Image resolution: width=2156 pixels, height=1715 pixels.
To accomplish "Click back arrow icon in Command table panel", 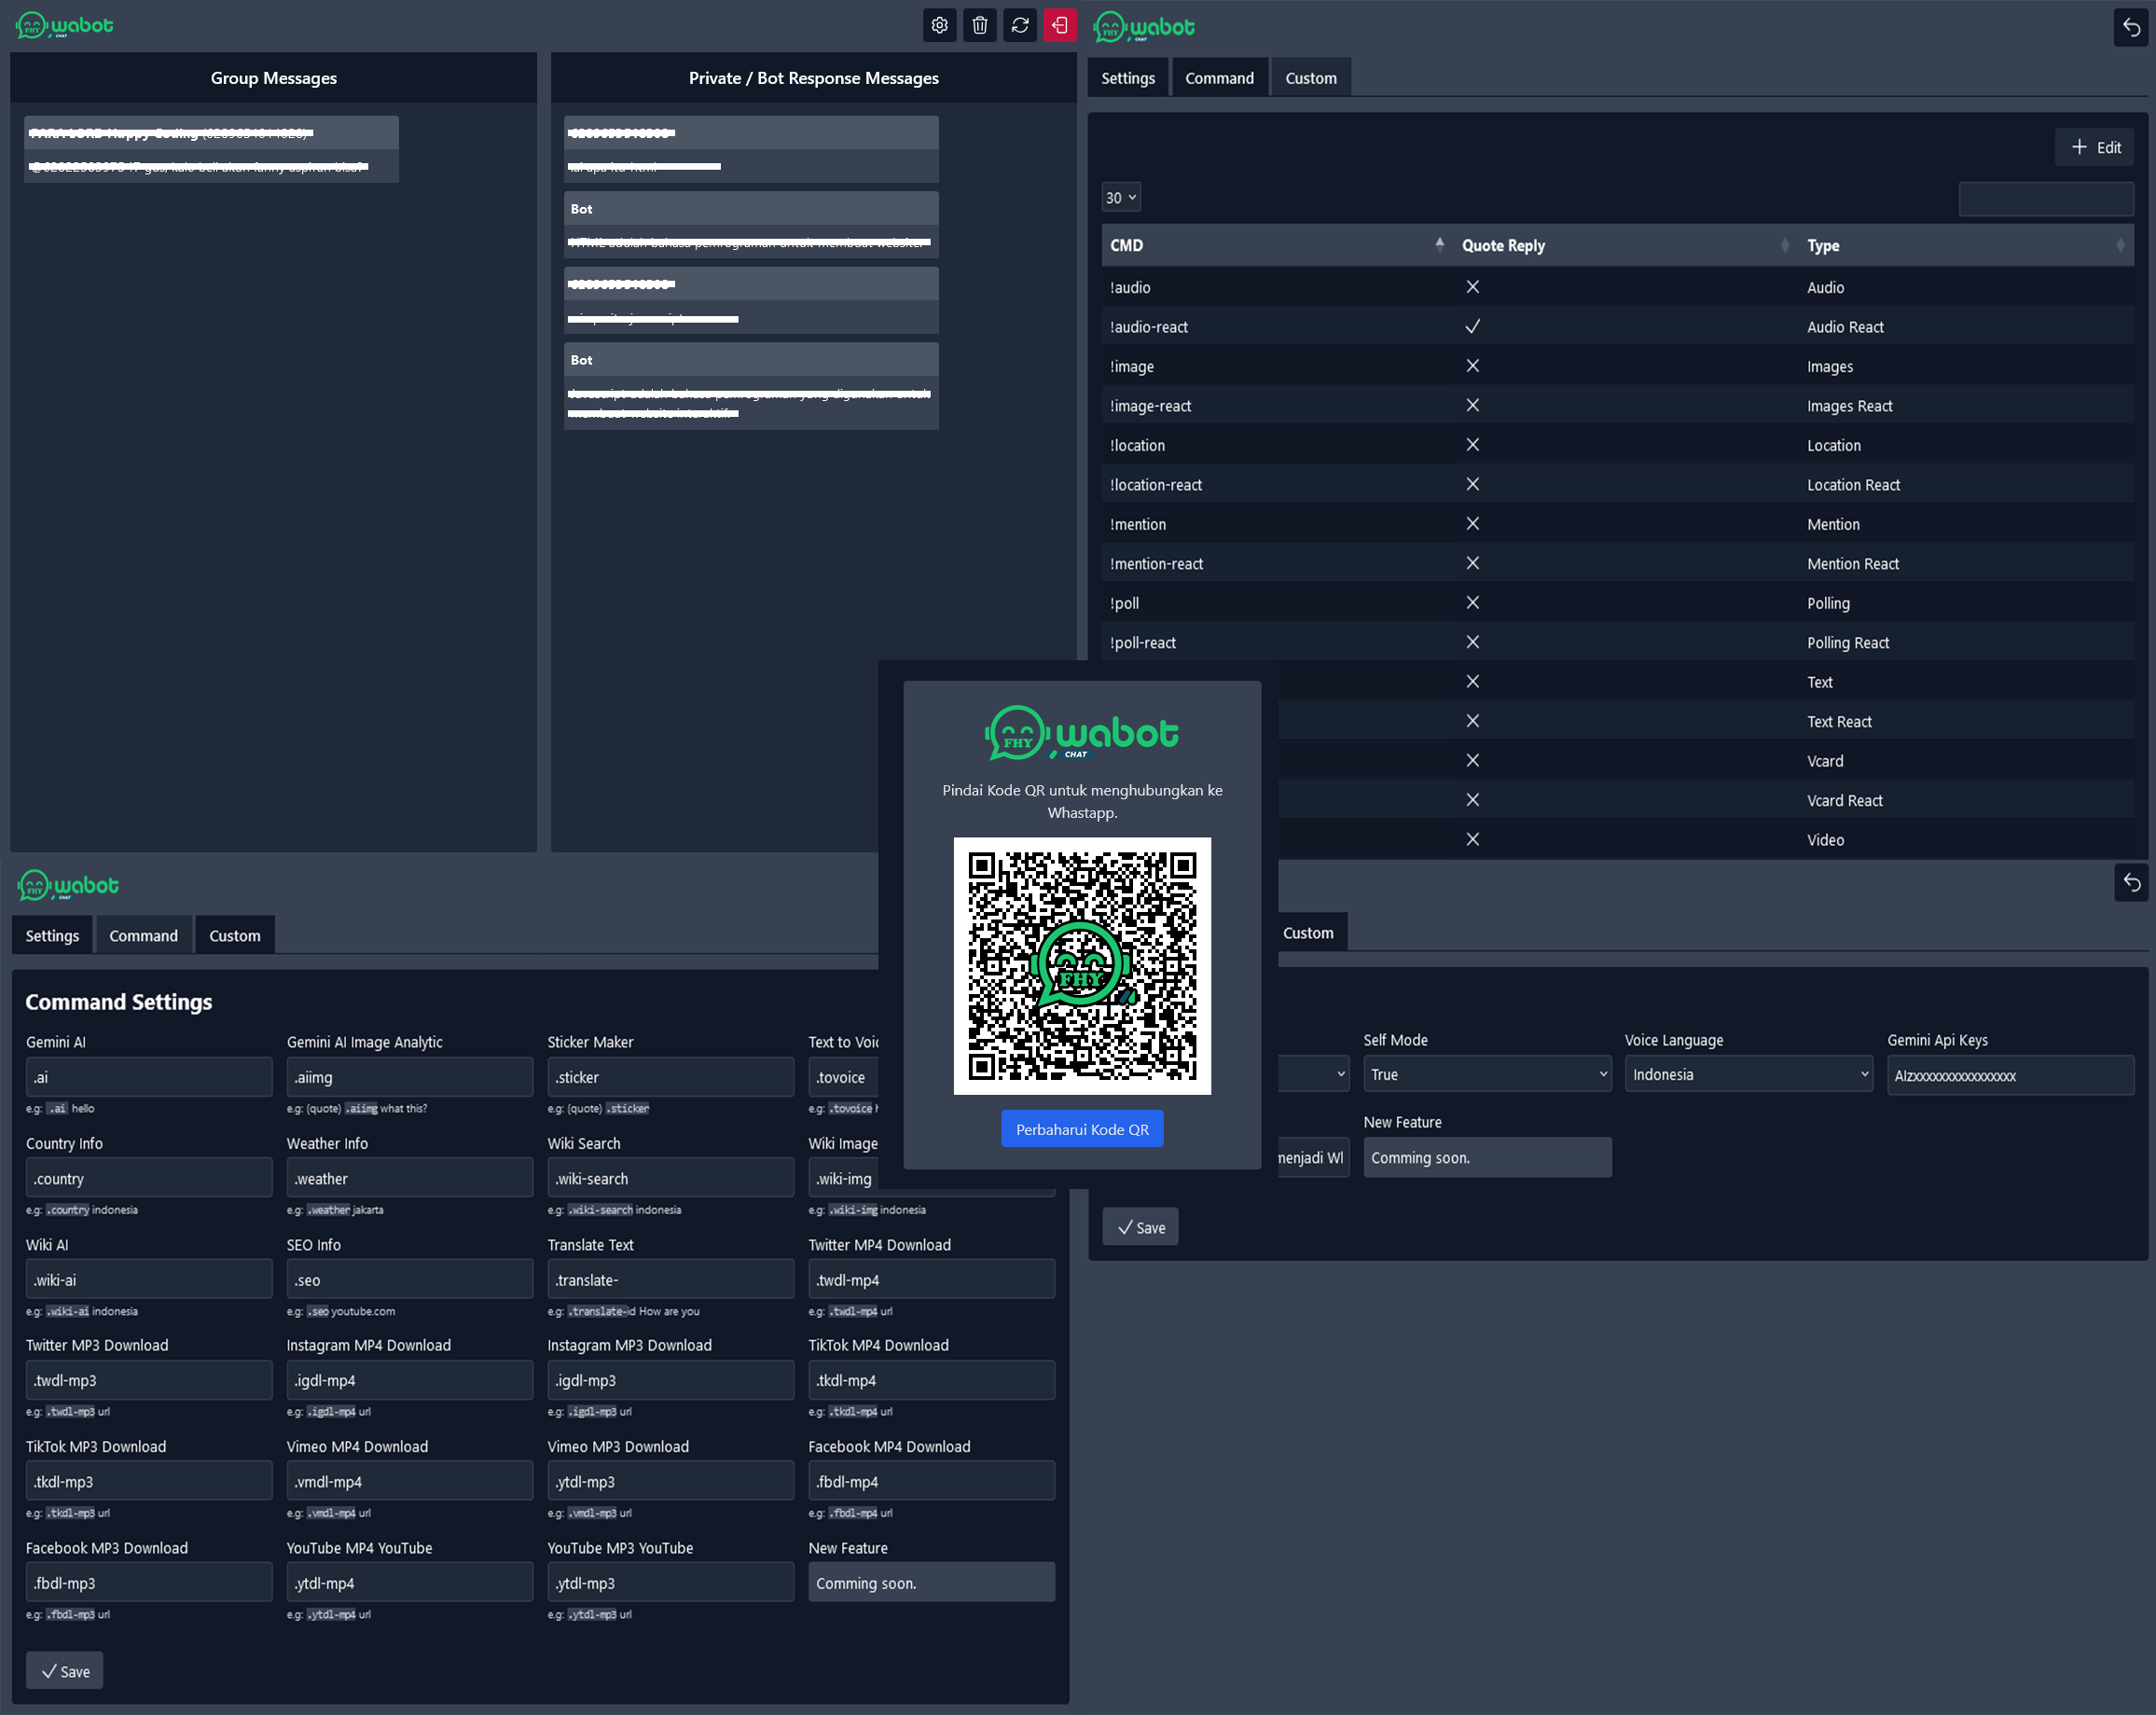I will point(2131,27).
